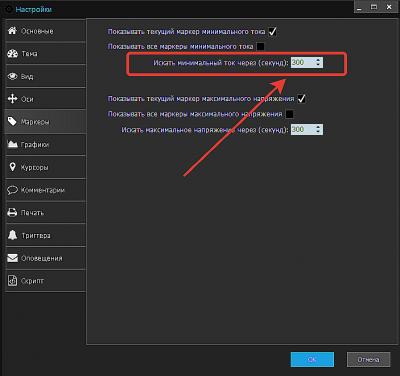
Task: Click the script file icon beside Скрипт
Action: (12, 281)
